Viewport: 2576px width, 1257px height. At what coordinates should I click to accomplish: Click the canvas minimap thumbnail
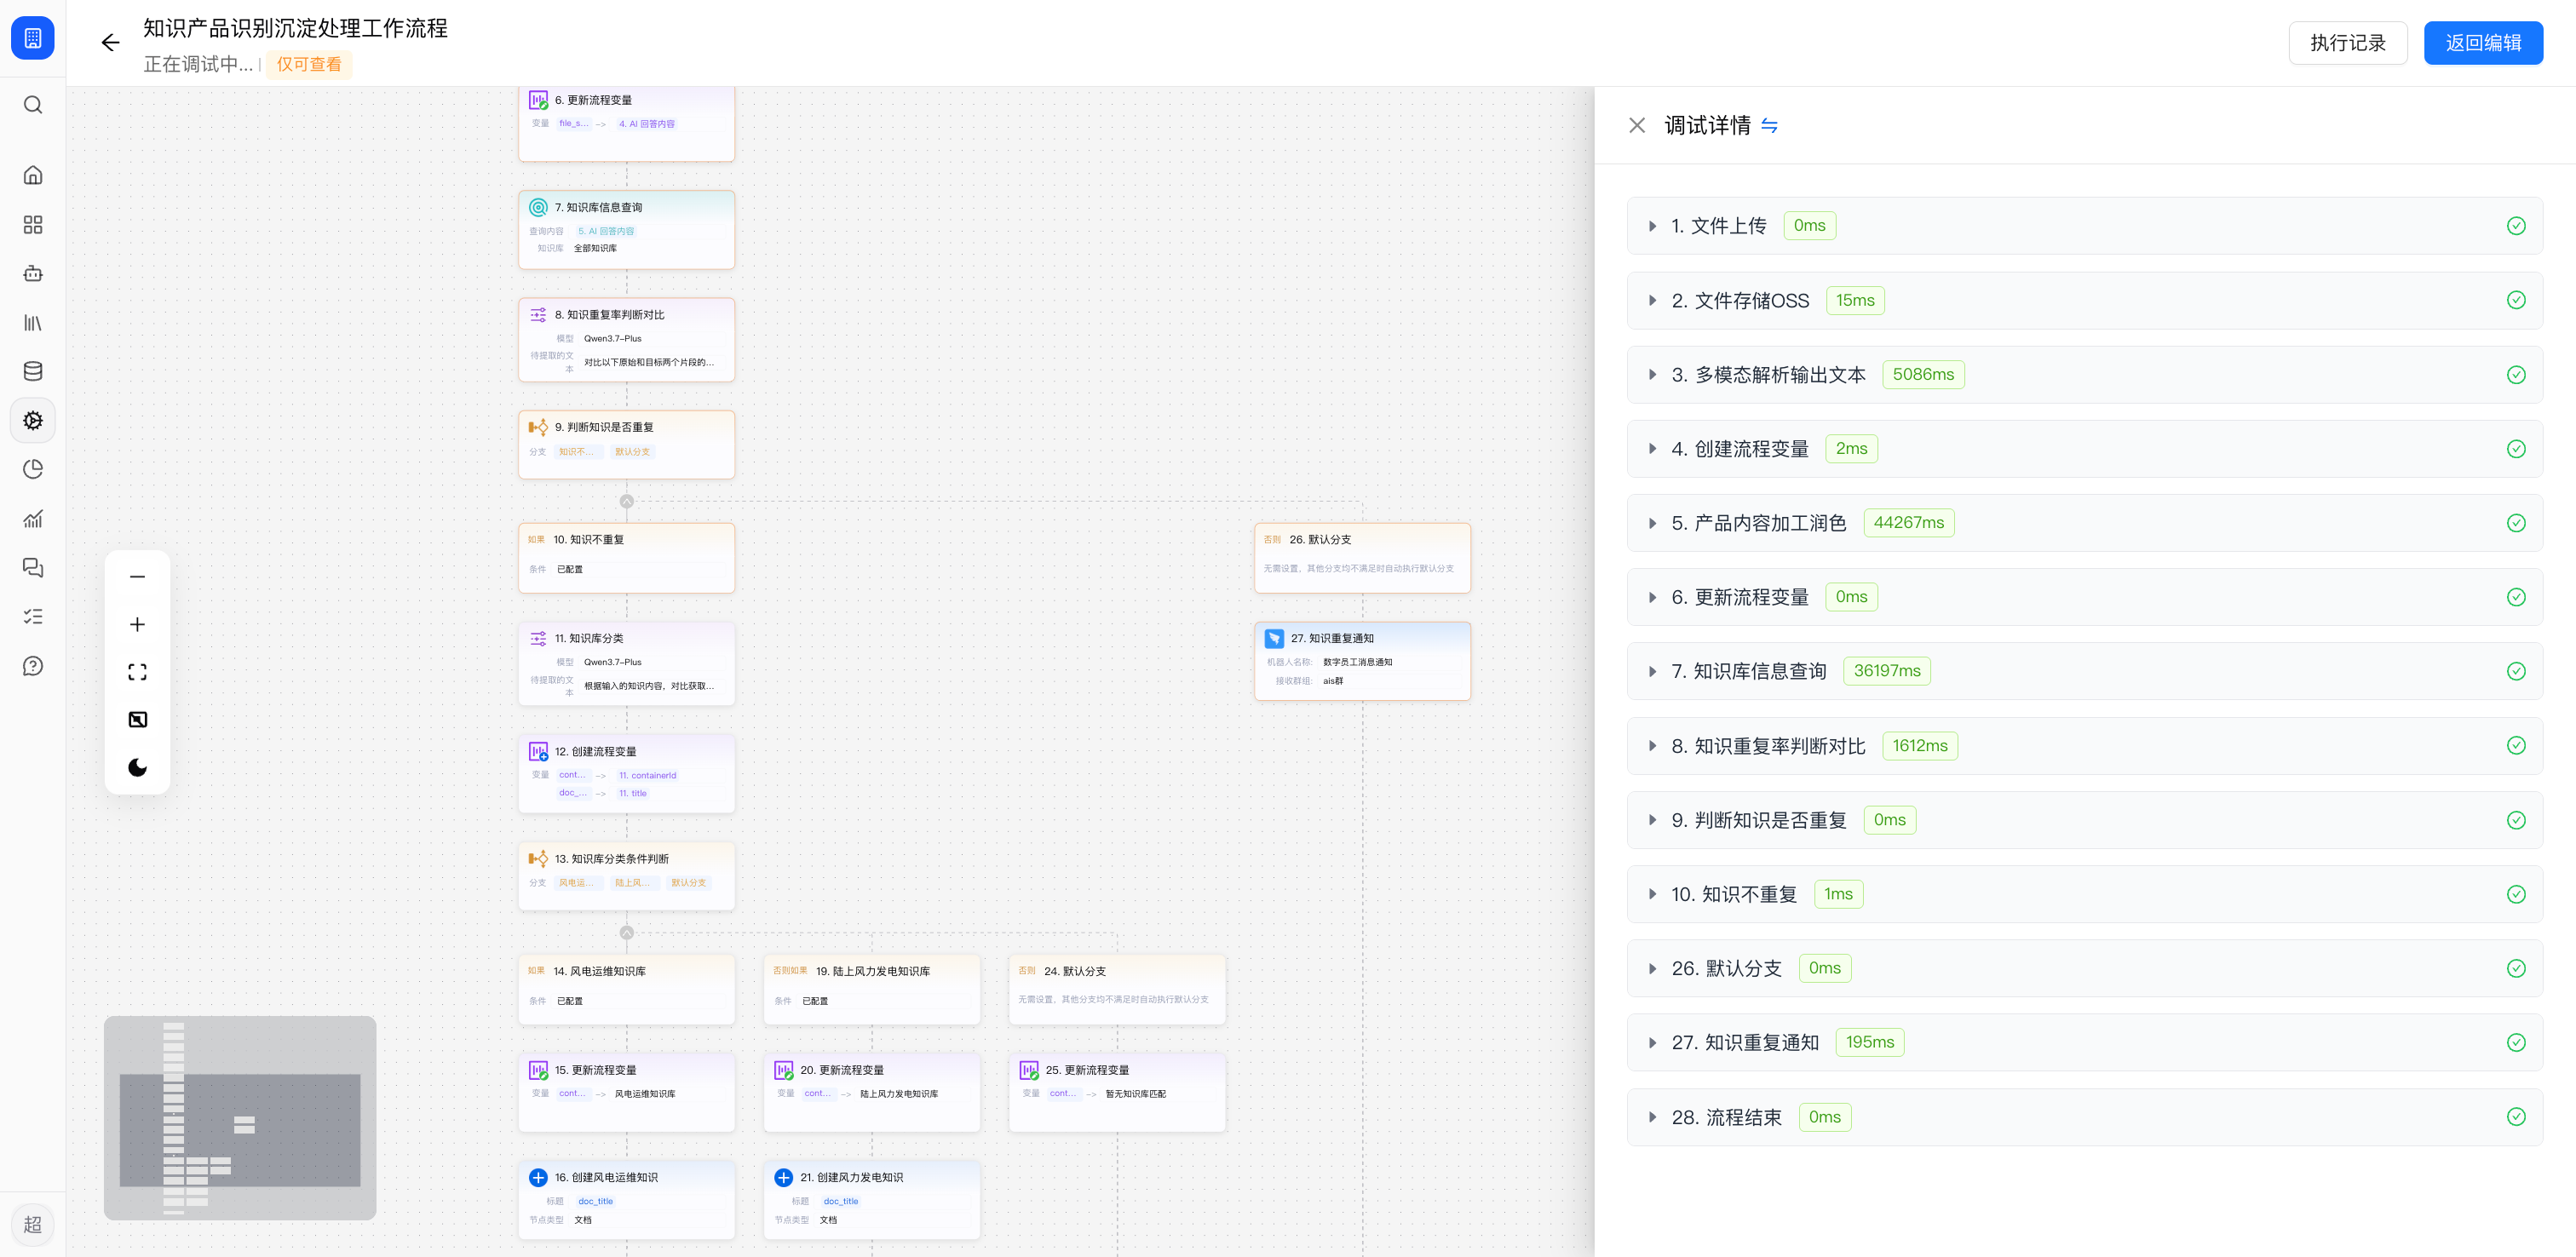pyautogui.click(x=240, y=1118)
